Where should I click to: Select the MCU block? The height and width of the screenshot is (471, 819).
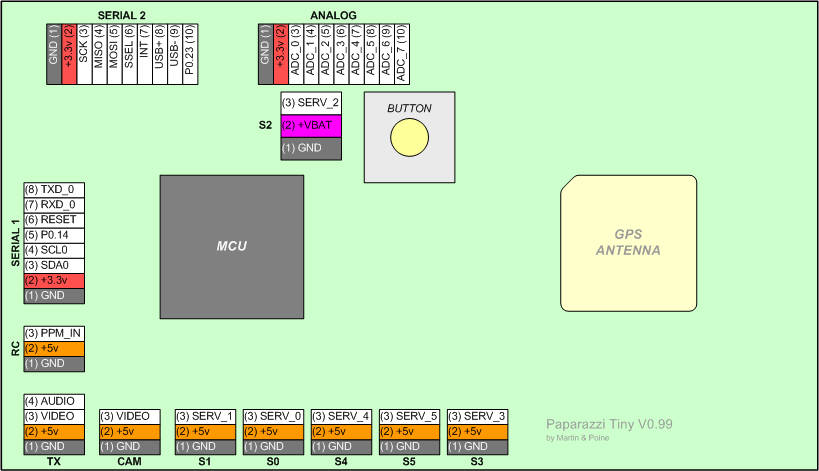pos(232,246)
